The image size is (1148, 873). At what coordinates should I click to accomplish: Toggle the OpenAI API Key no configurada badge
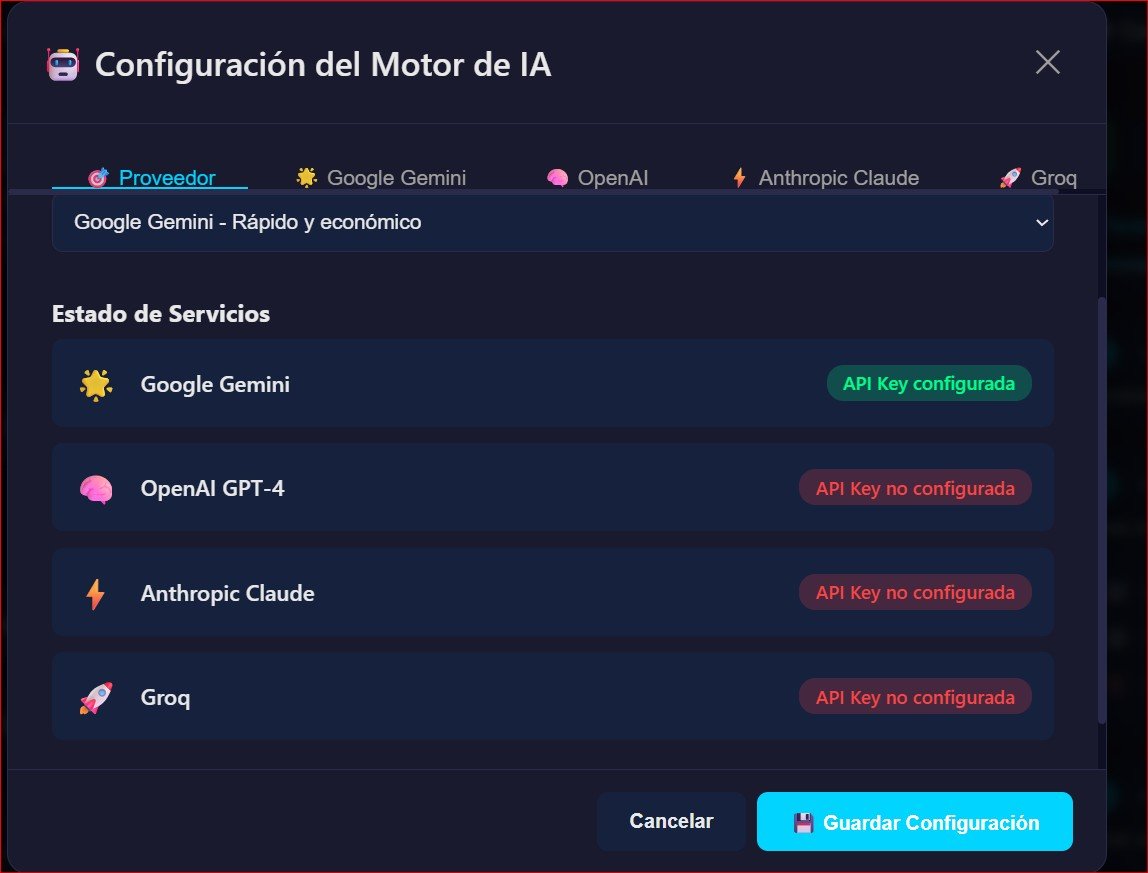(914, 488)
